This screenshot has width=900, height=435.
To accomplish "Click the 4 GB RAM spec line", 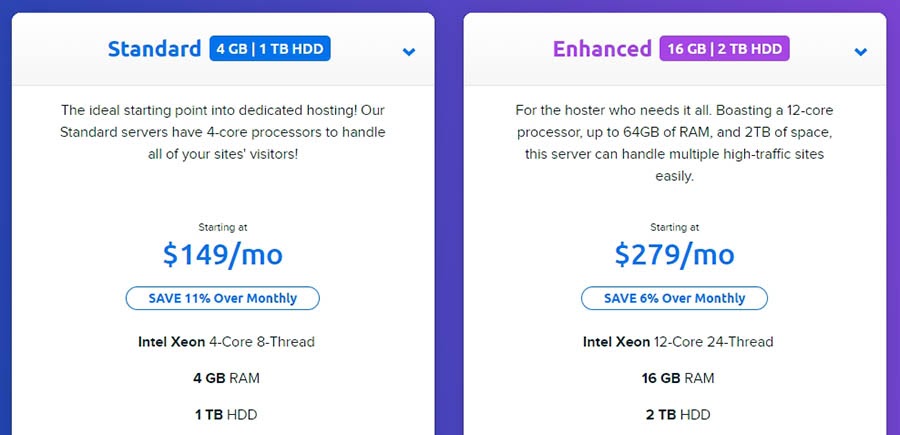I will (x=226, y=378).
